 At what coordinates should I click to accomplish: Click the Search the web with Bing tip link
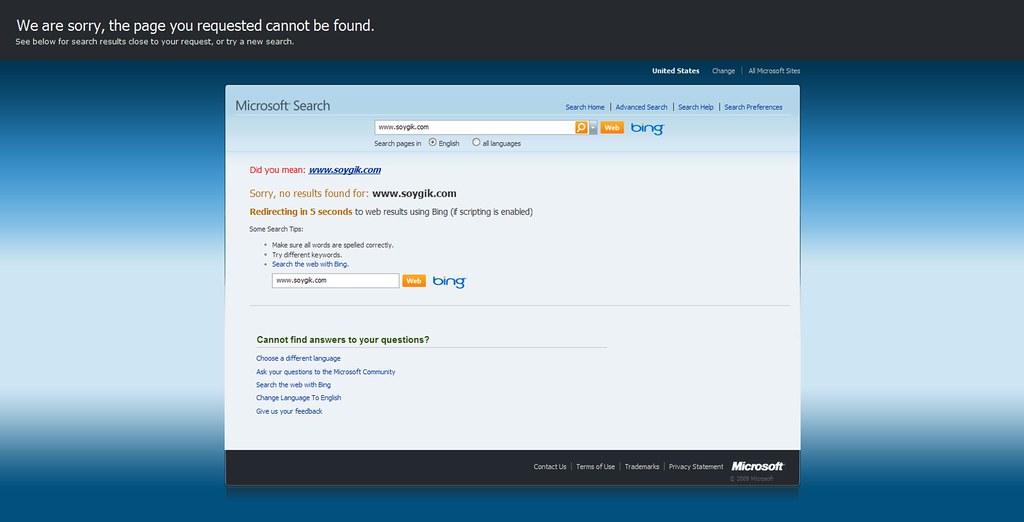pyautogui.click(x=310, y=264)
